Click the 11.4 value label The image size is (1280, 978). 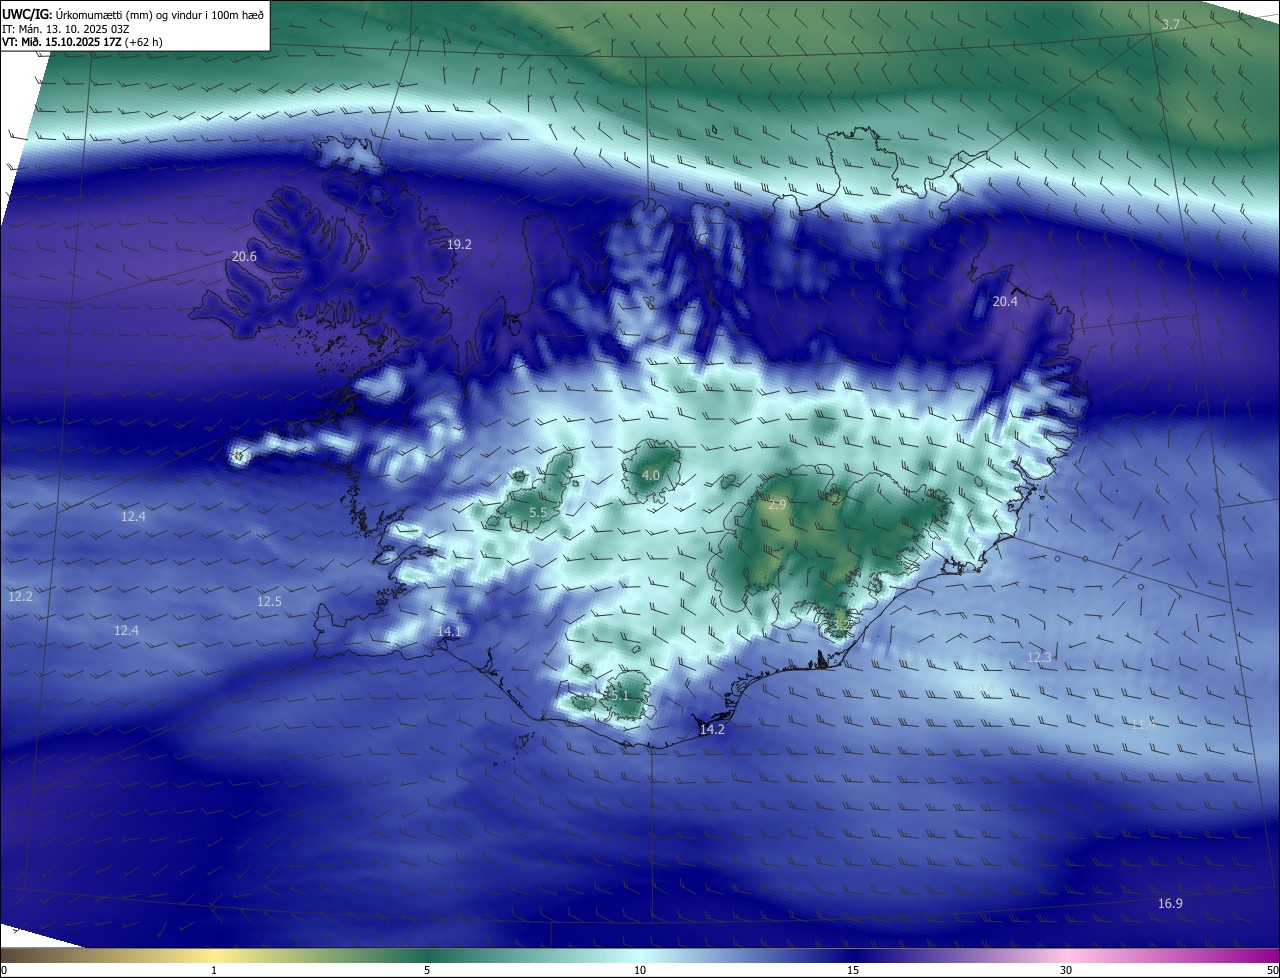1143,724
